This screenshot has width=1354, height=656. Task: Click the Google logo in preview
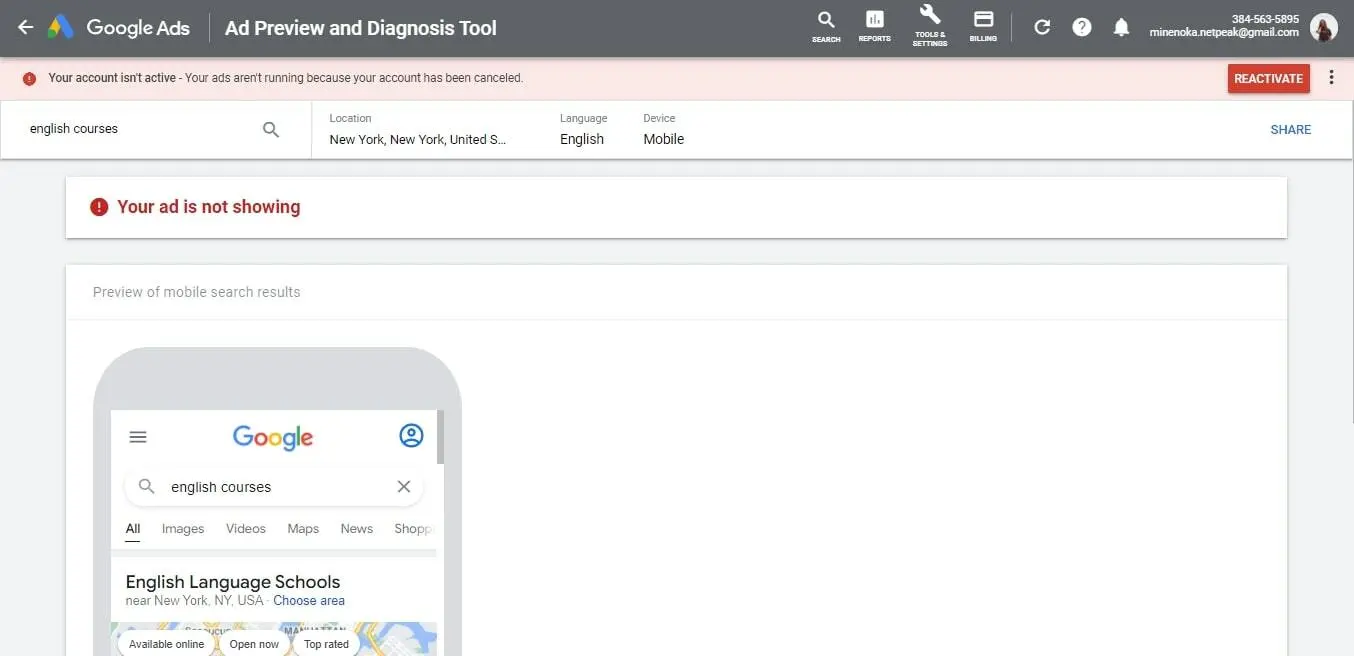[x=273, y=438]
